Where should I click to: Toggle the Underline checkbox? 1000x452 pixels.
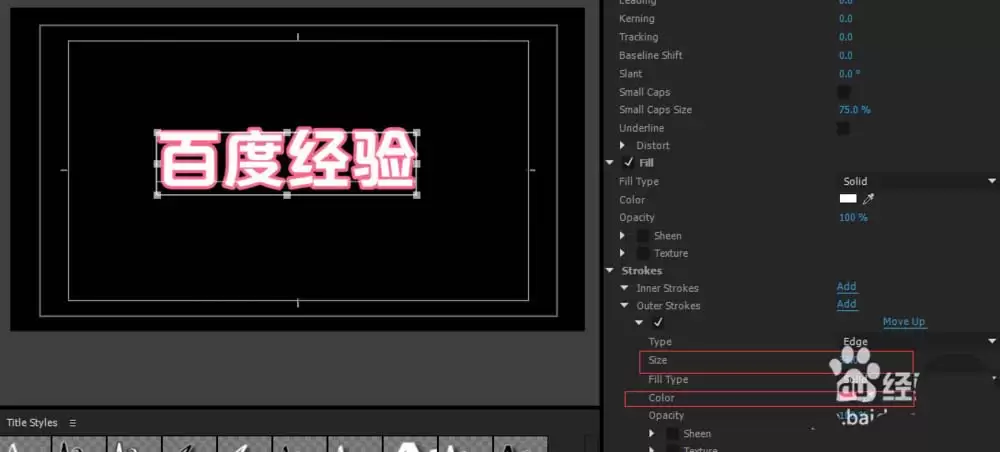click(843, 128)
